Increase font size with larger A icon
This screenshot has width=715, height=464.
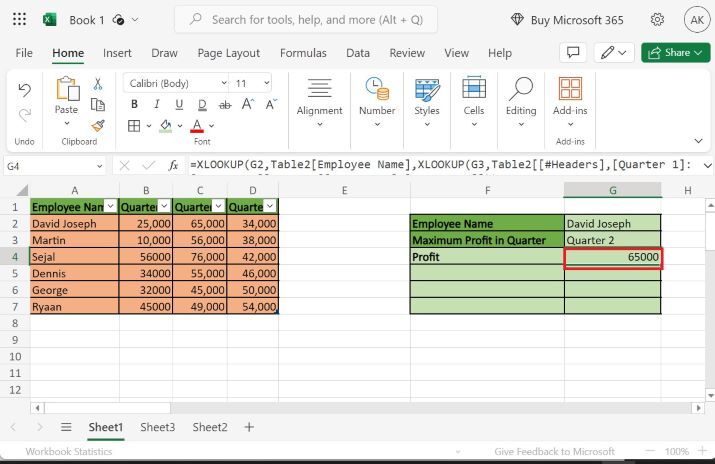[248, 104]
